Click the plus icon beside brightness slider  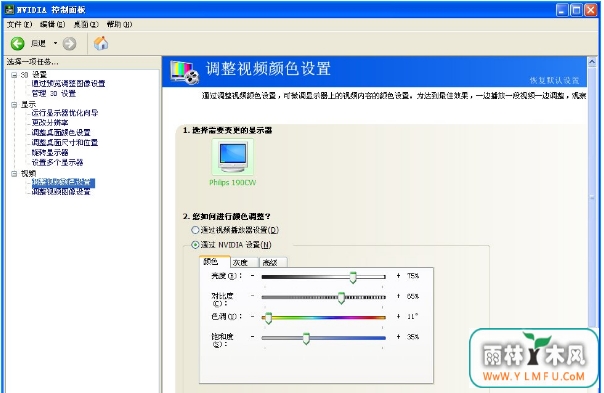click(x=398, y=276)
